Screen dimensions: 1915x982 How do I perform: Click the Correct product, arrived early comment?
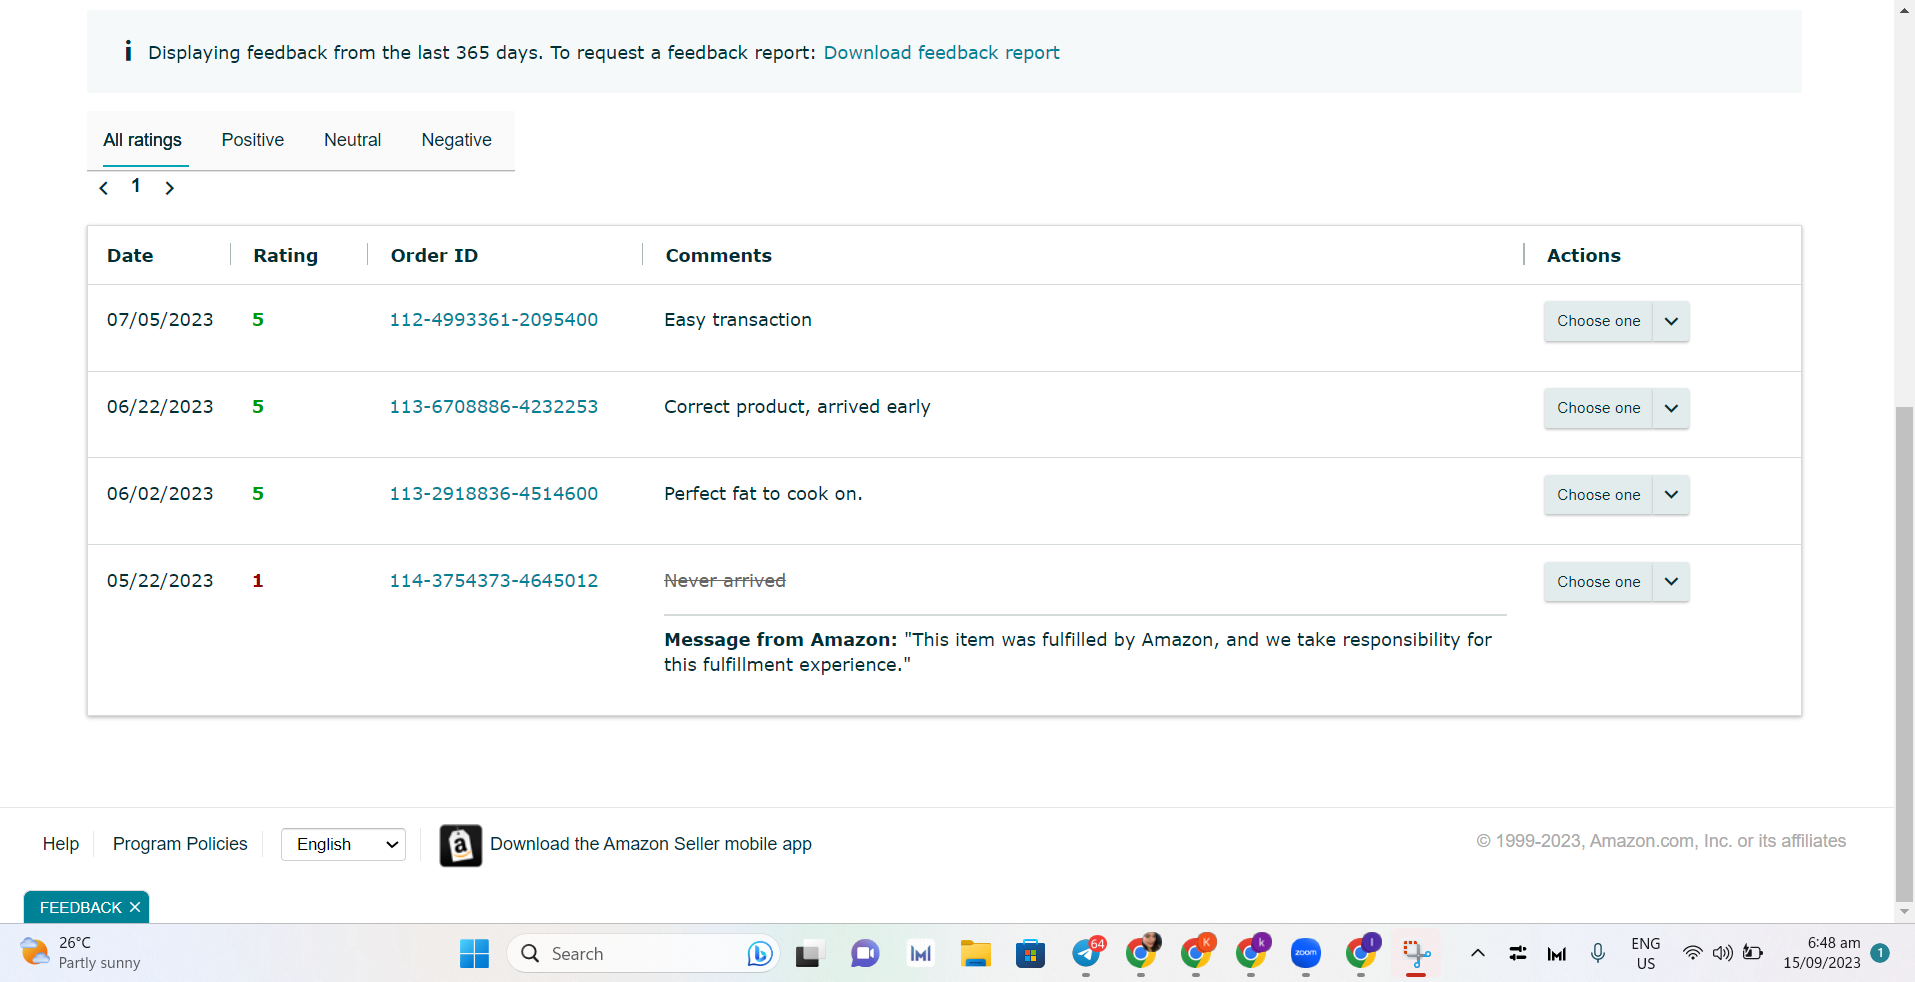[797, 407]
